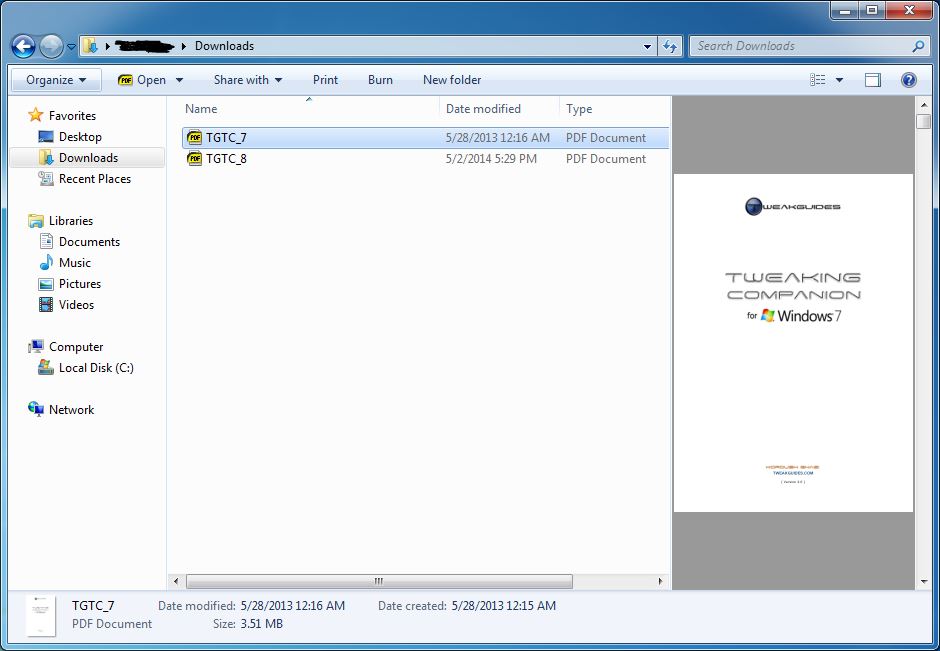940x651 pixels.
Task: Select Local Disk (C:)
Action: (x=96, y=367)
